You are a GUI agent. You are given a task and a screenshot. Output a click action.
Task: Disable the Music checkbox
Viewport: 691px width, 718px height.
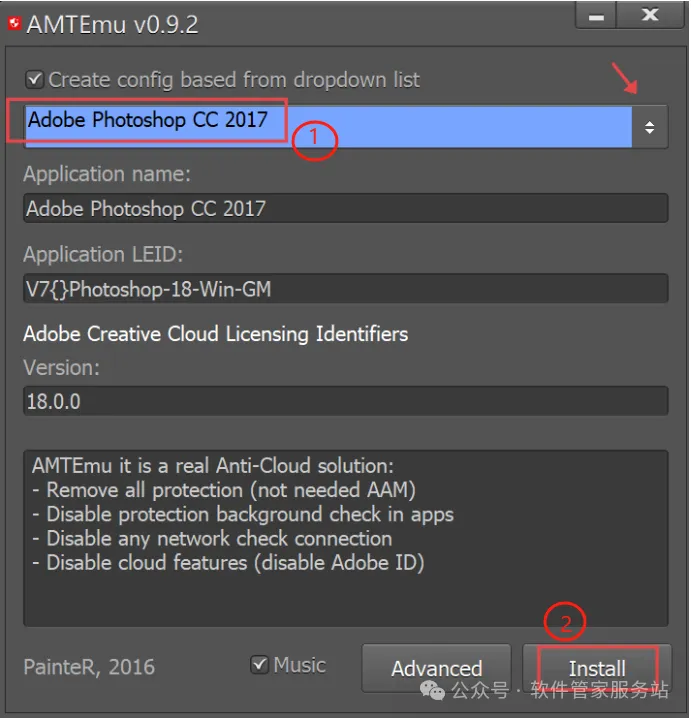coord(259,665)
